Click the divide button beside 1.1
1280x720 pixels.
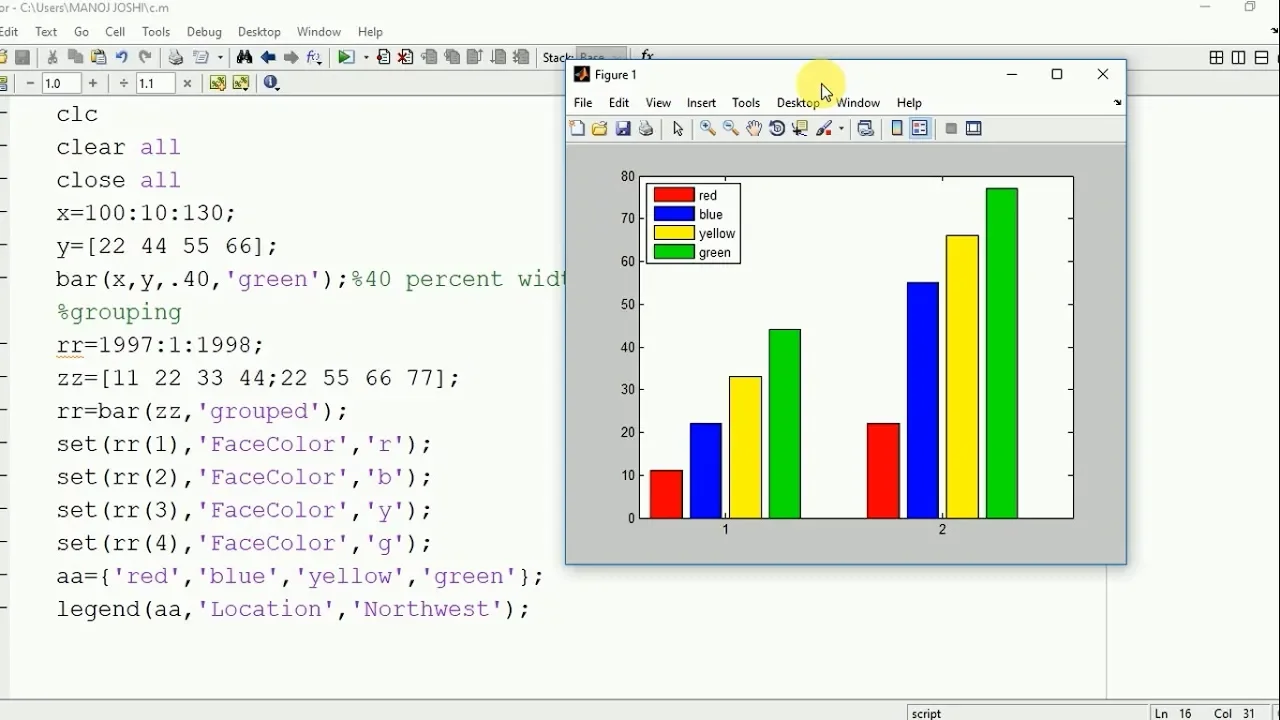coord(123,84)
